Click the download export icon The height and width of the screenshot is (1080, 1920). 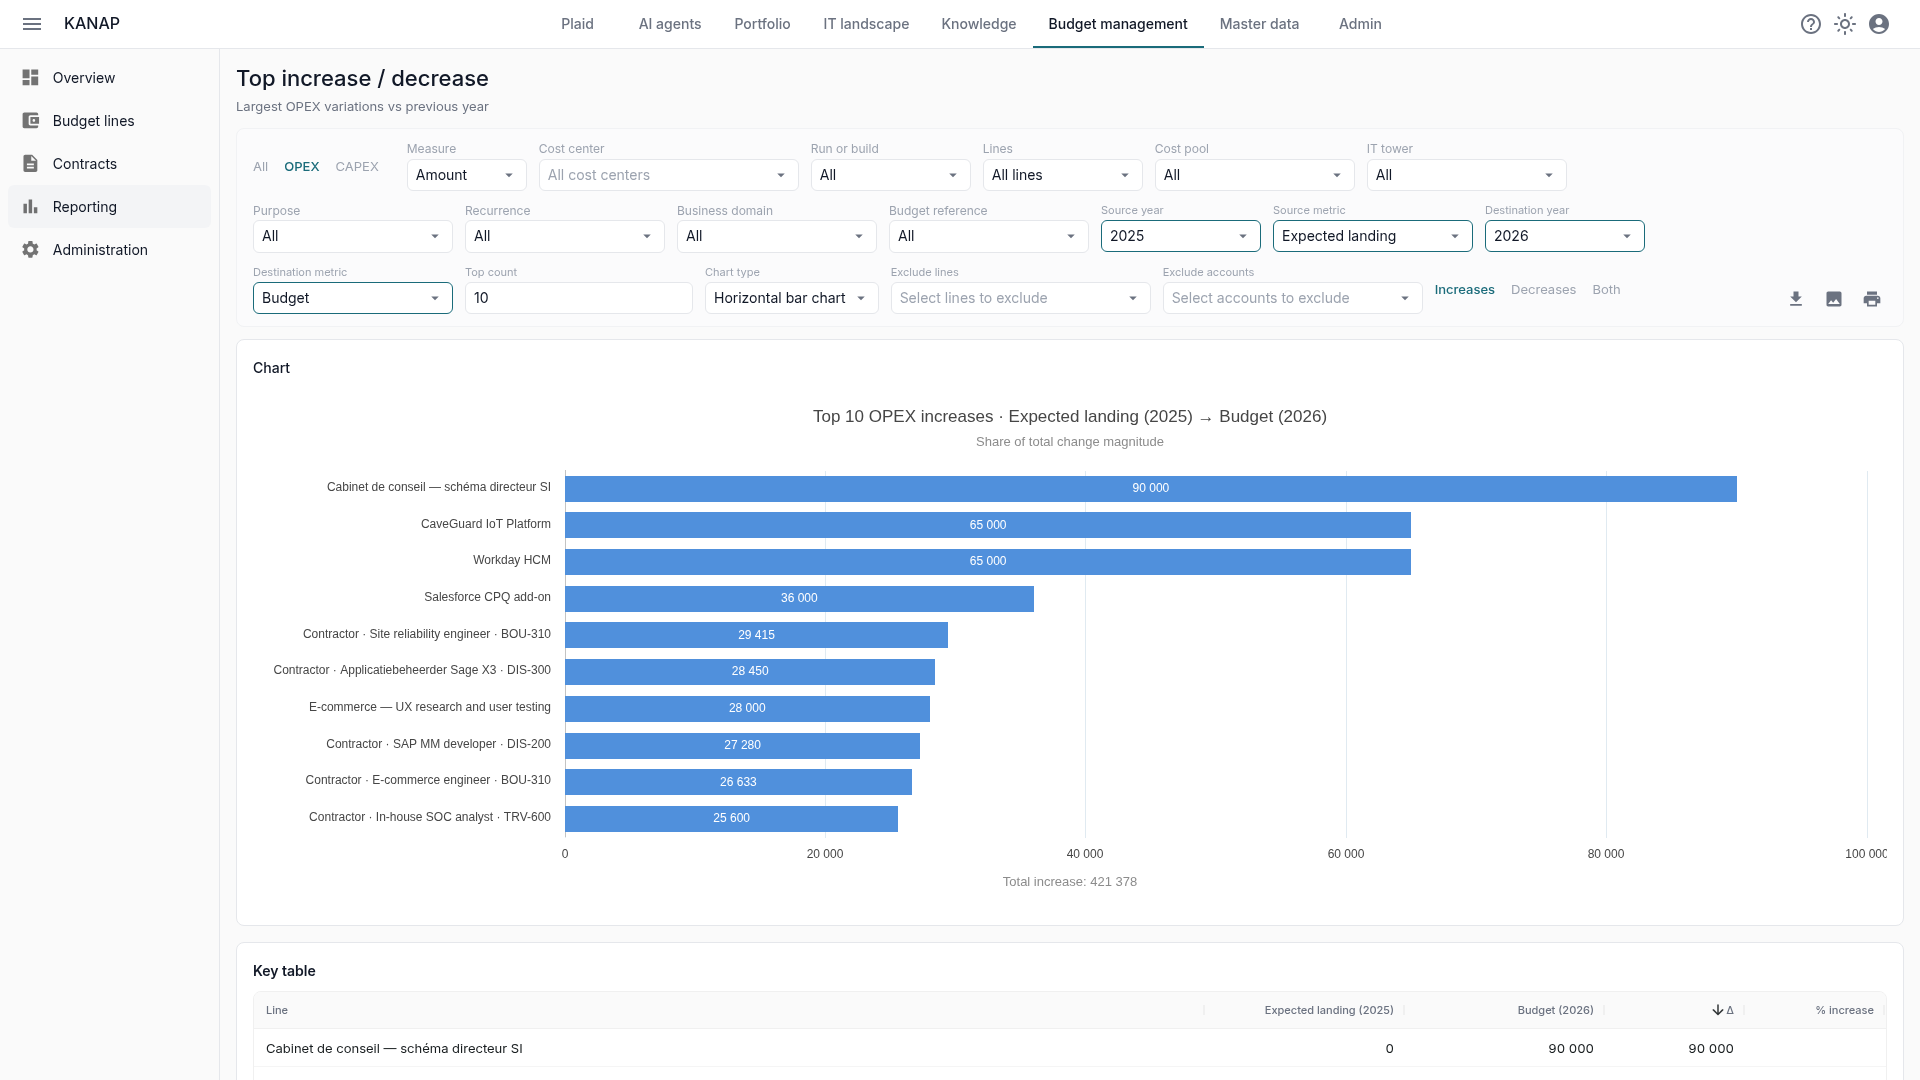pos(1796,299)
